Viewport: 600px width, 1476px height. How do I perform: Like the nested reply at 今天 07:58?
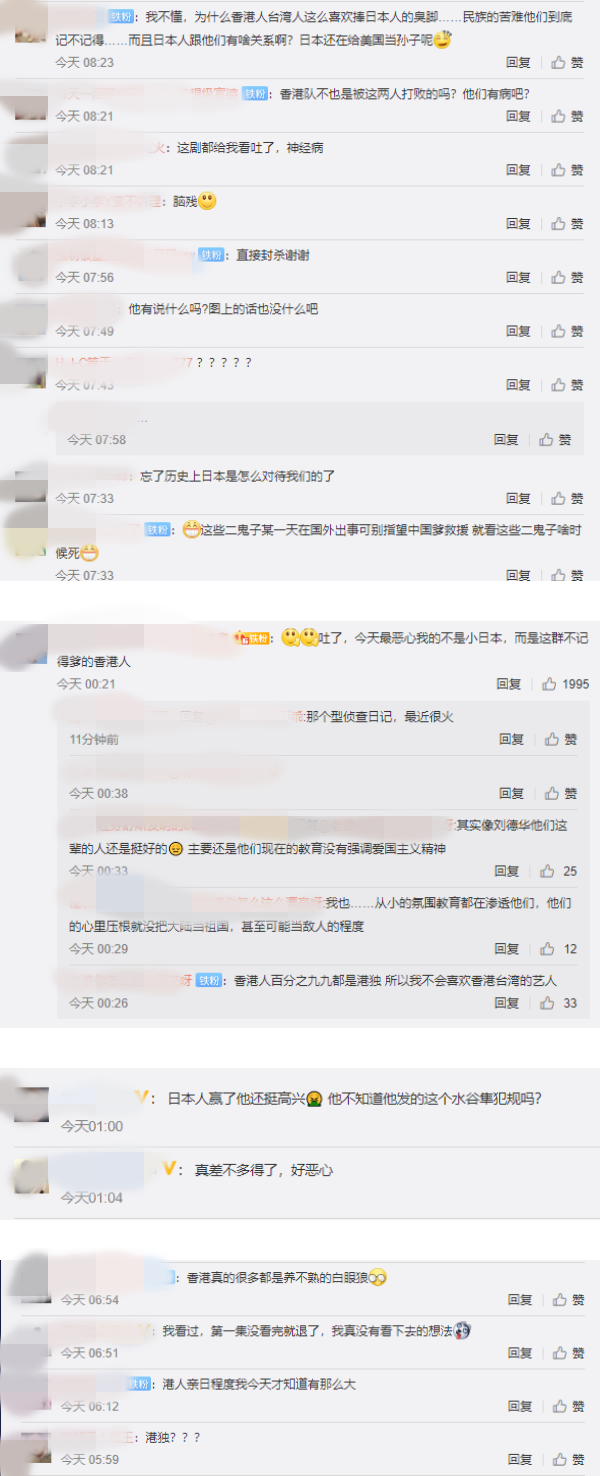[555, 439]
